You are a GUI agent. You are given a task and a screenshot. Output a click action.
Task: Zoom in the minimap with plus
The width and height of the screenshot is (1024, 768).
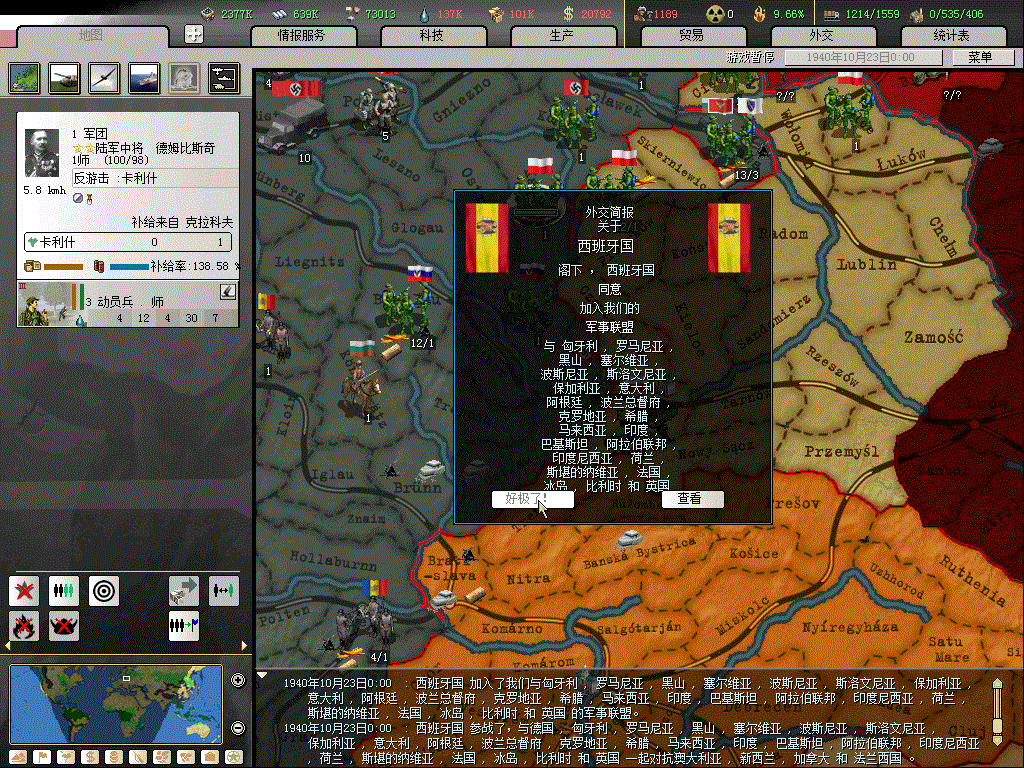click(238, 680)
